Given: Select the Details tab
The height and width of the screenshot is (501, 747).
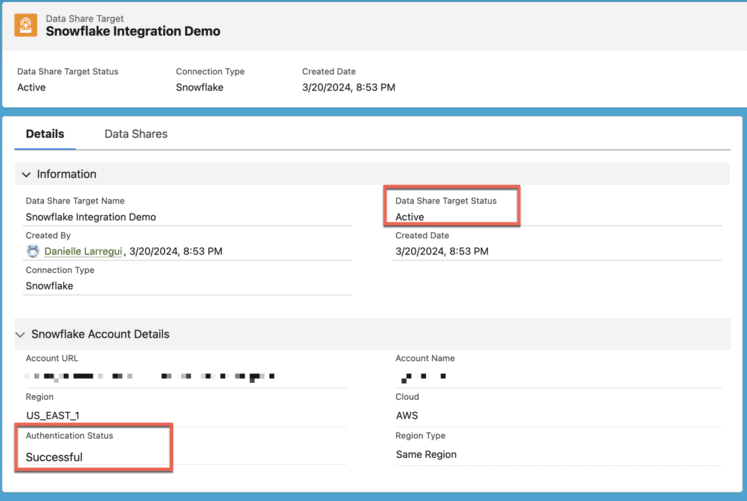Looking at the screenshot, I should click(45, 134).
